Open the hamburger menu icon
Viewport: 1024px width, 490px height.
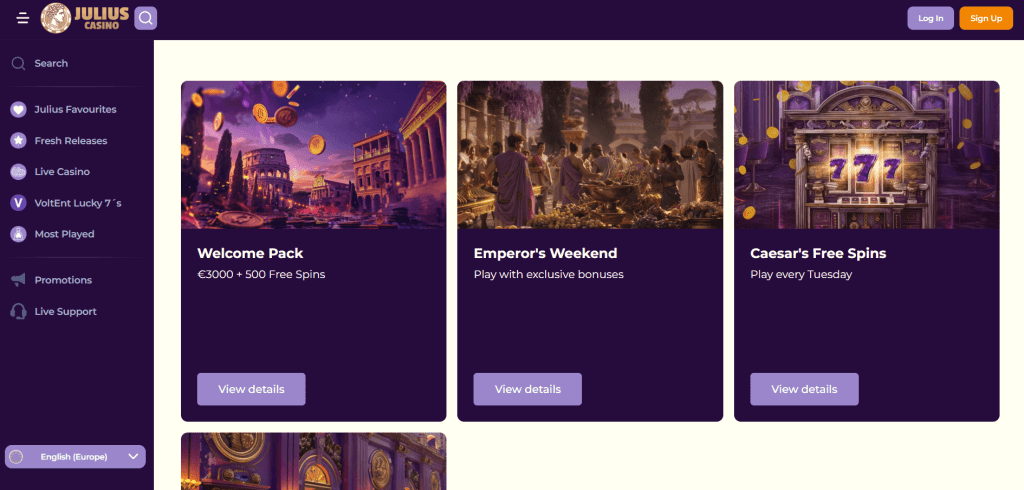(23, 18)
